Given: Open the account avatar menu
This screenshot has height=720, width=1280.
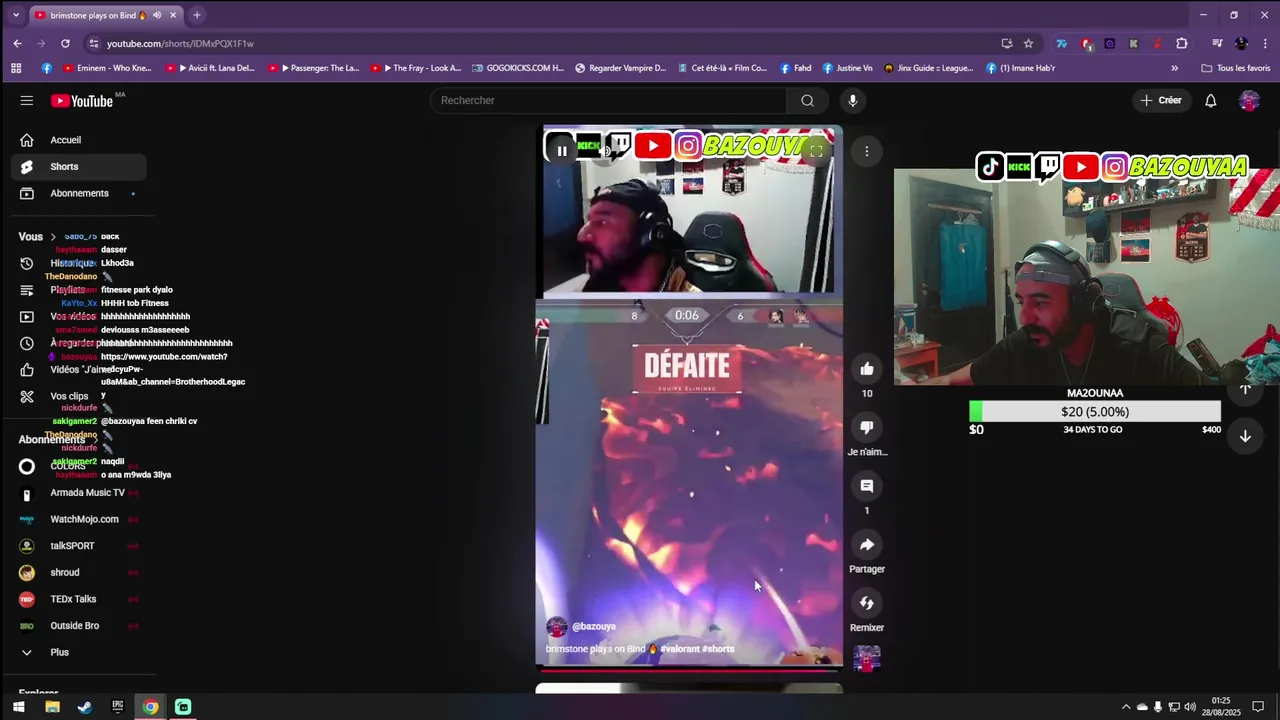Looking at the screenshot, I should click(x=1249, y=100).
